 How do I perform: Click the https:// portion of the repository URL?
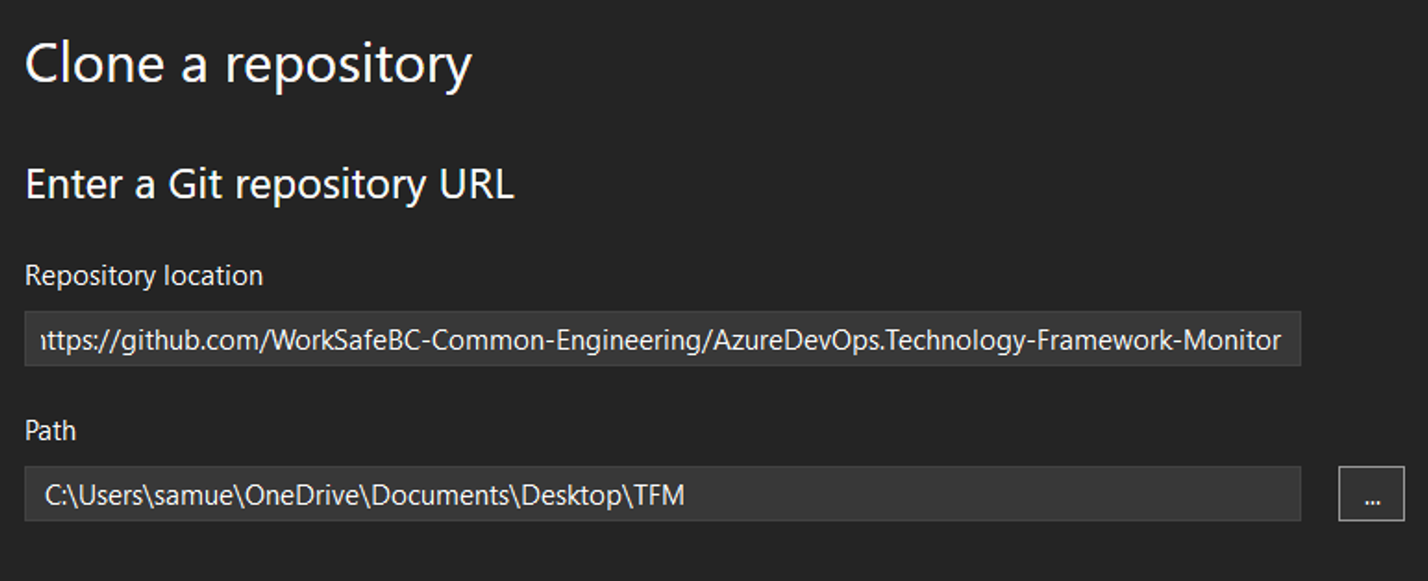pos(75,338)
